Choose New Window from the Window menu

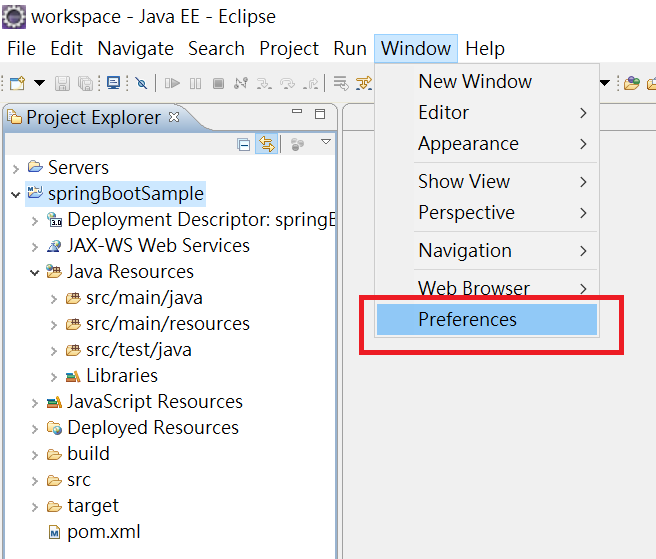[x=487, y=81]
